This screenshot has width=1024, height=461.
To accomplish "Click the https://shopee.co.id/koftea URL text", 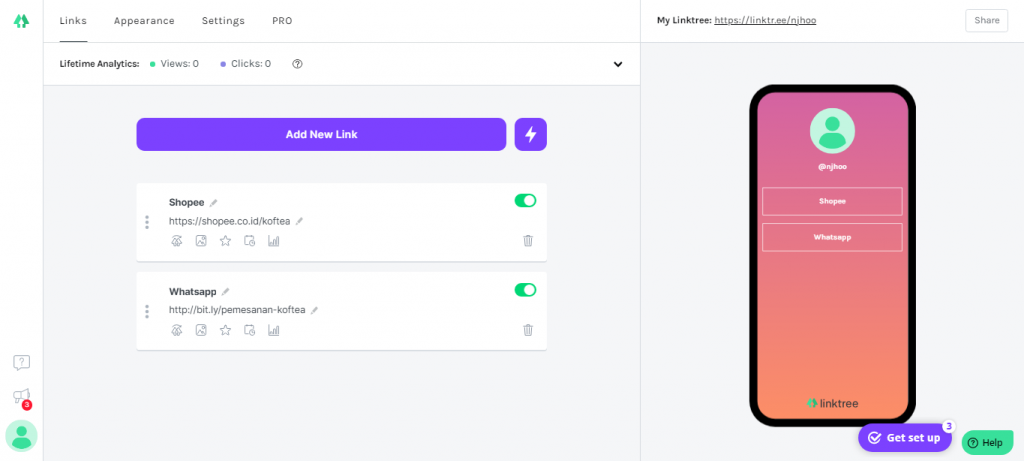I will pos(229,221).
